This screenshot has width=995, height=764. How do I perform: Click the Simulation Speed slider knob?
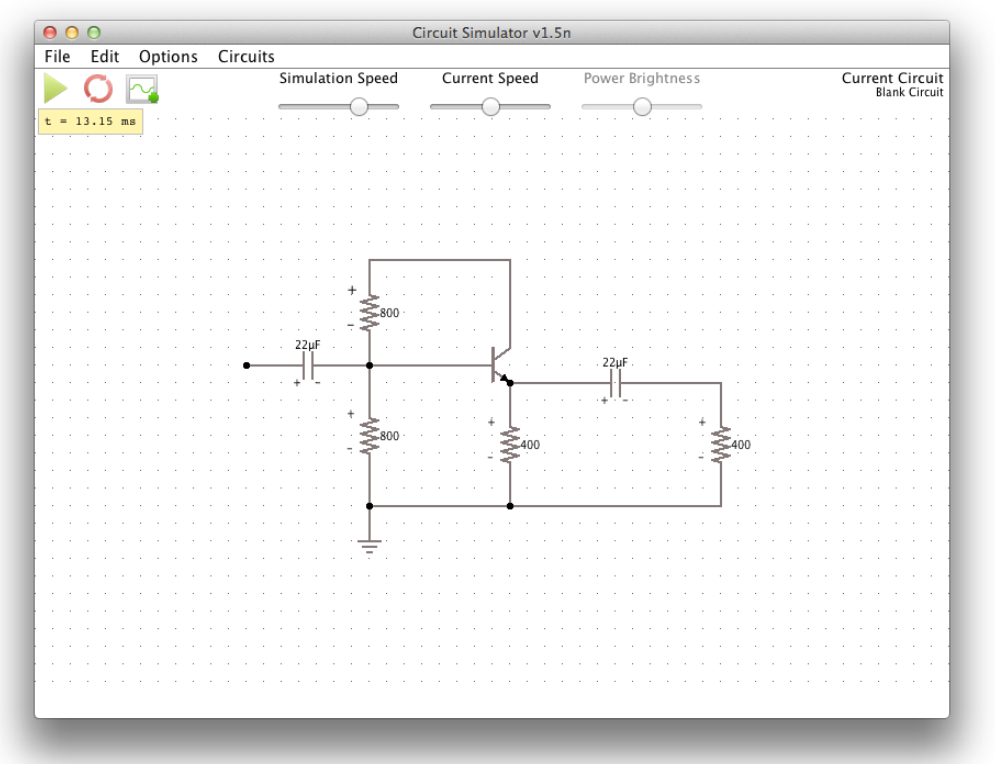(x=359, y=107)
